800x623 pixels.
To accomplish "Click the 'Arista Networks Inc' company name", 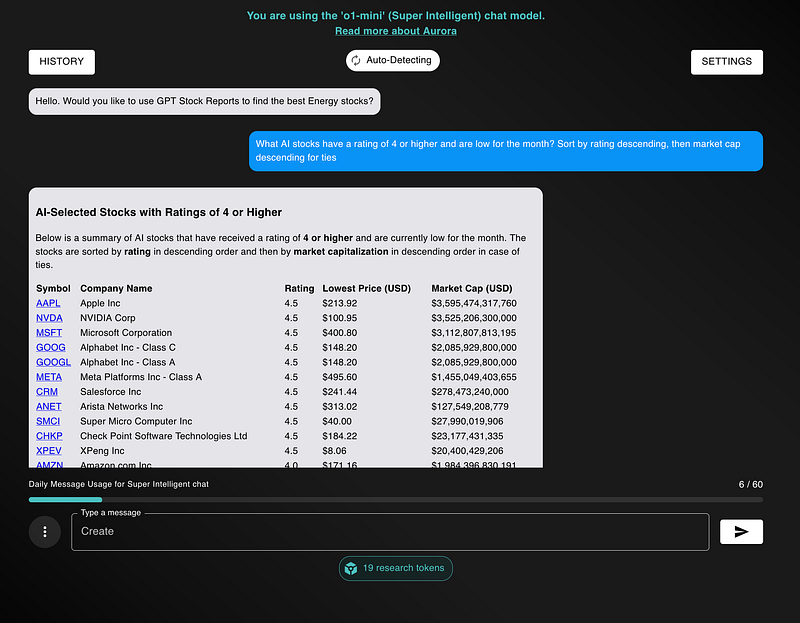I will point(121,407).
